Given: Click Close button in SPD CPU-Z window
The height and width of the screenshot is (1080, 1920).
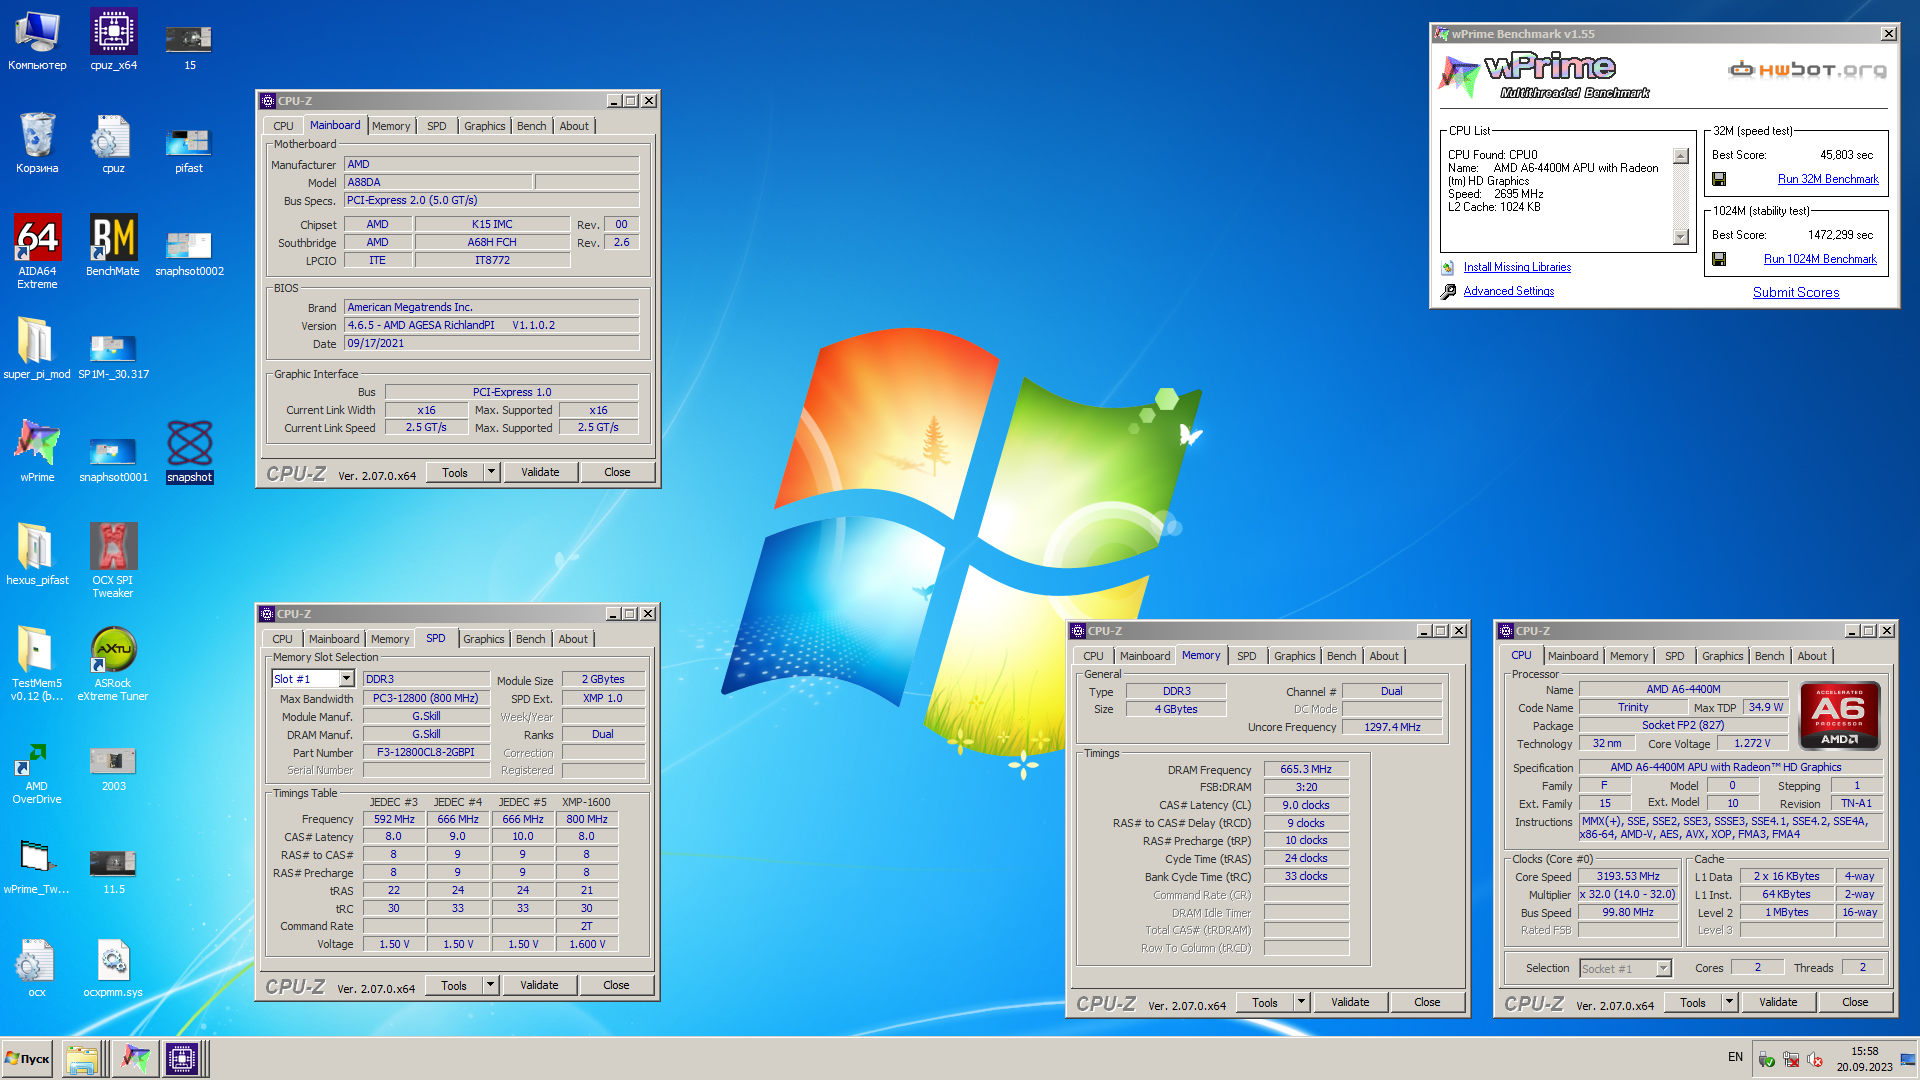Looking at the screenshot, I should (616, 985).
